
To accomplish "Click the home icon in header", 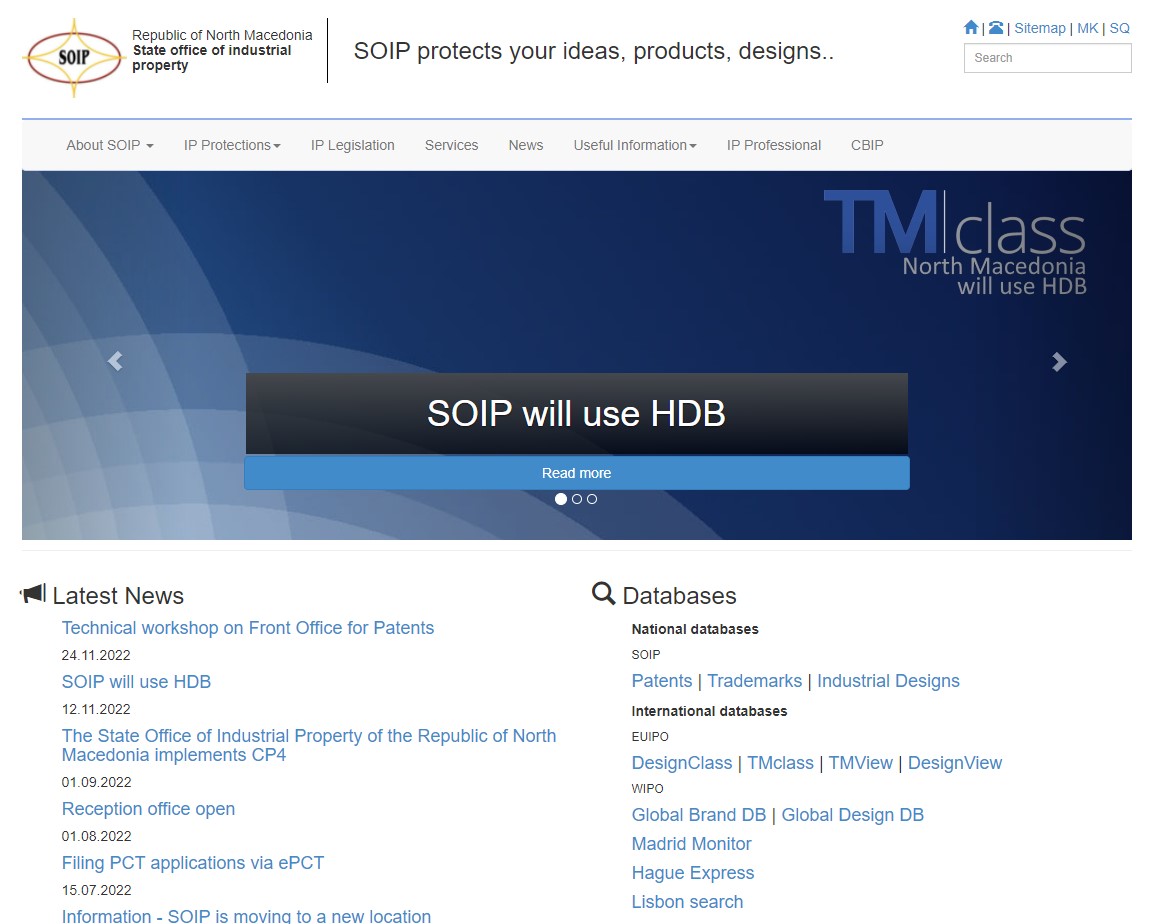I will [971, 28].
